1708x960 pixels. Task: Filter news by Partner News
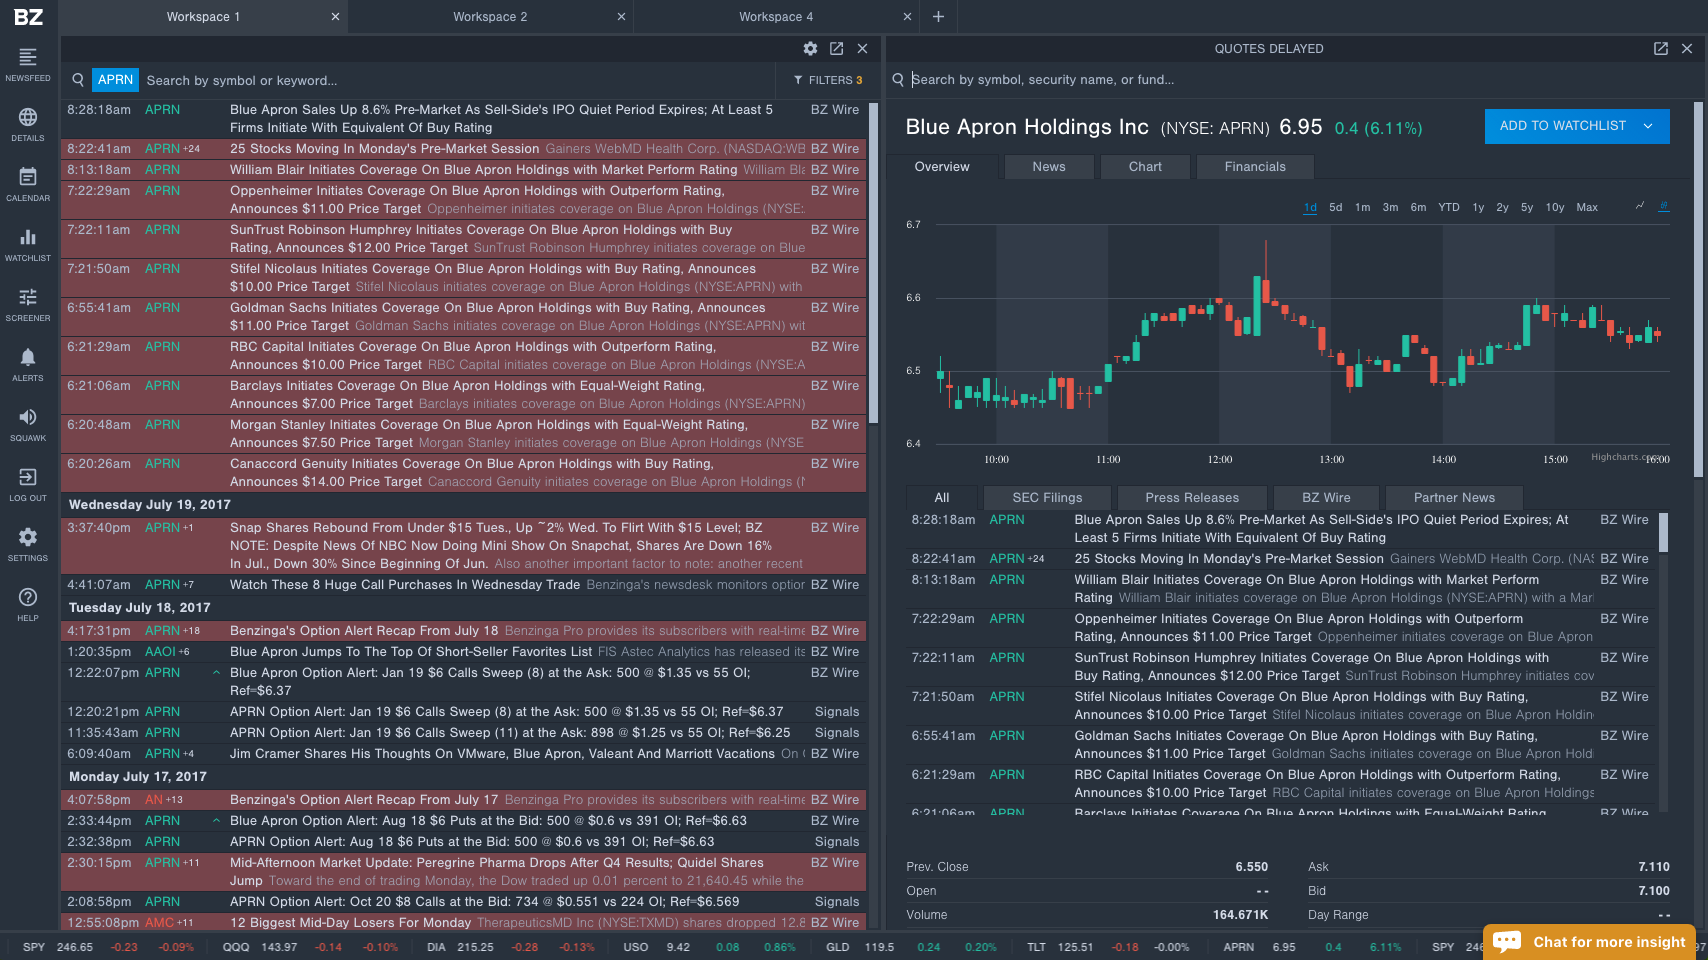[x=1454, y=498]
